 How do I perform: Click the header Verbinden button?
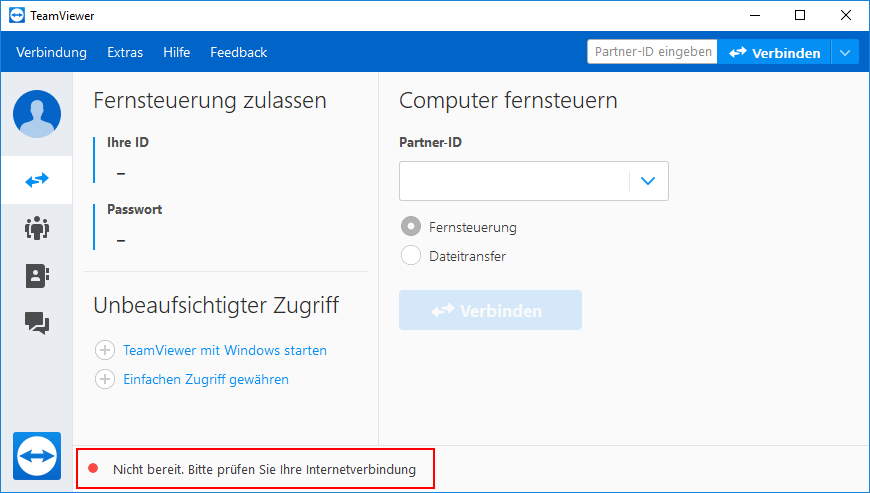774,53
